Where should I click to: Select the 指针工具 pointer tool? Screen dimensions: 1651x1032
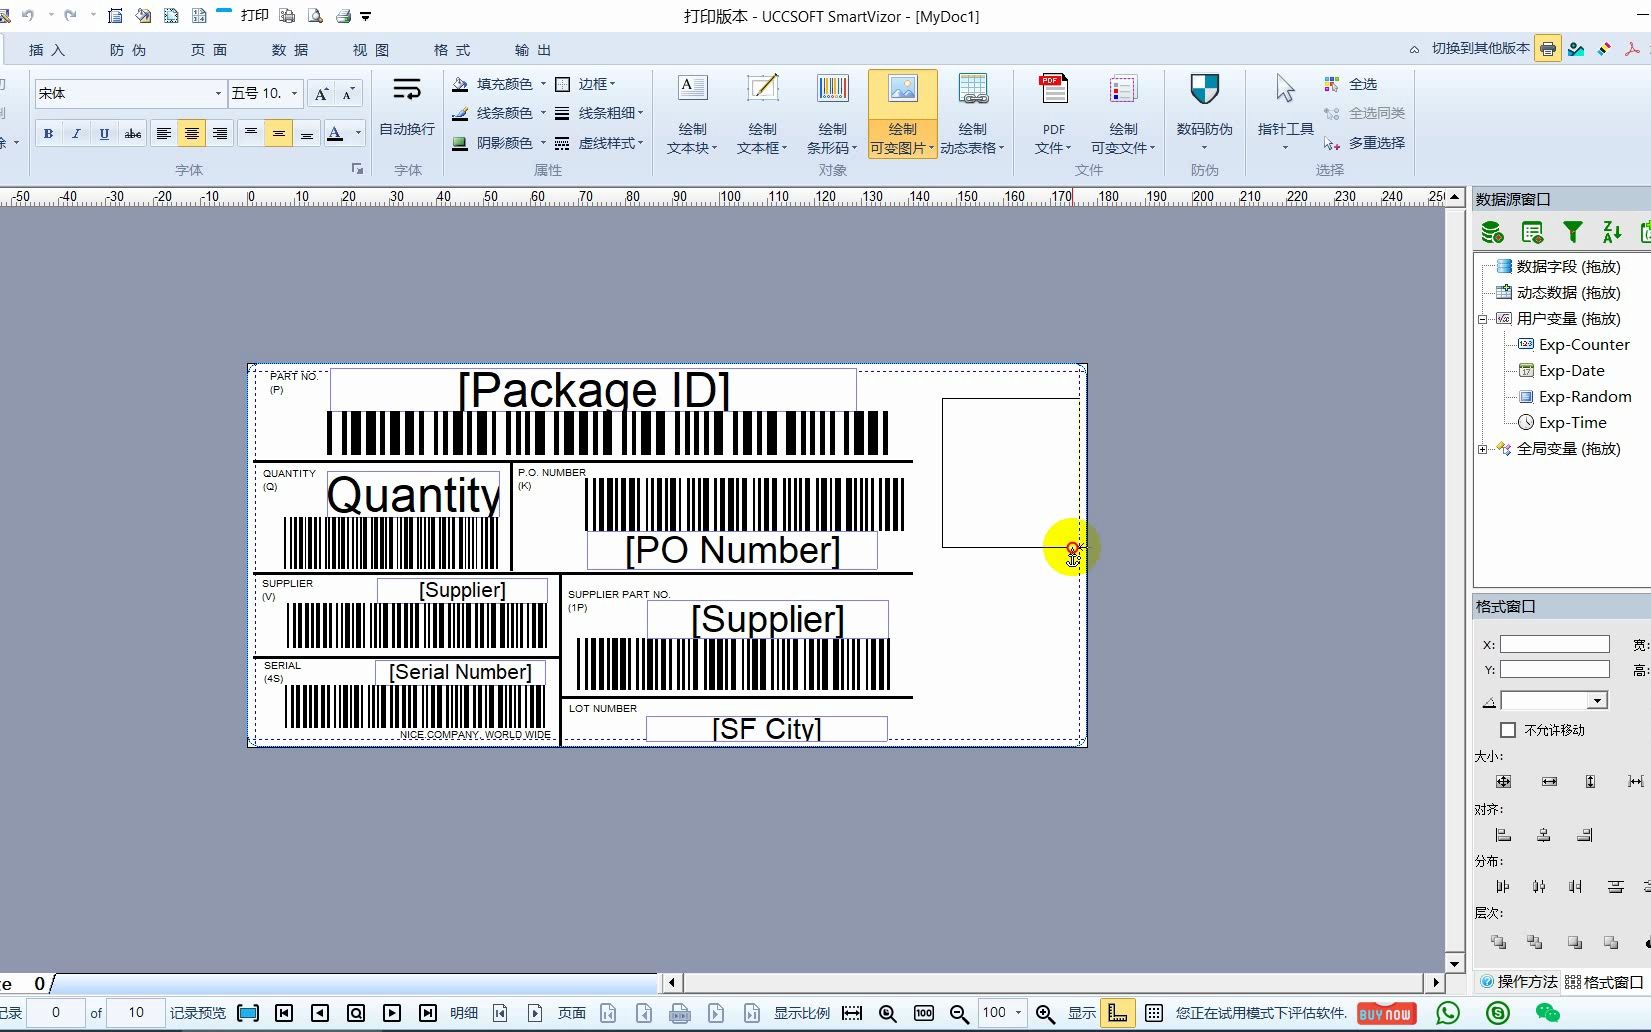[1285, 113]
